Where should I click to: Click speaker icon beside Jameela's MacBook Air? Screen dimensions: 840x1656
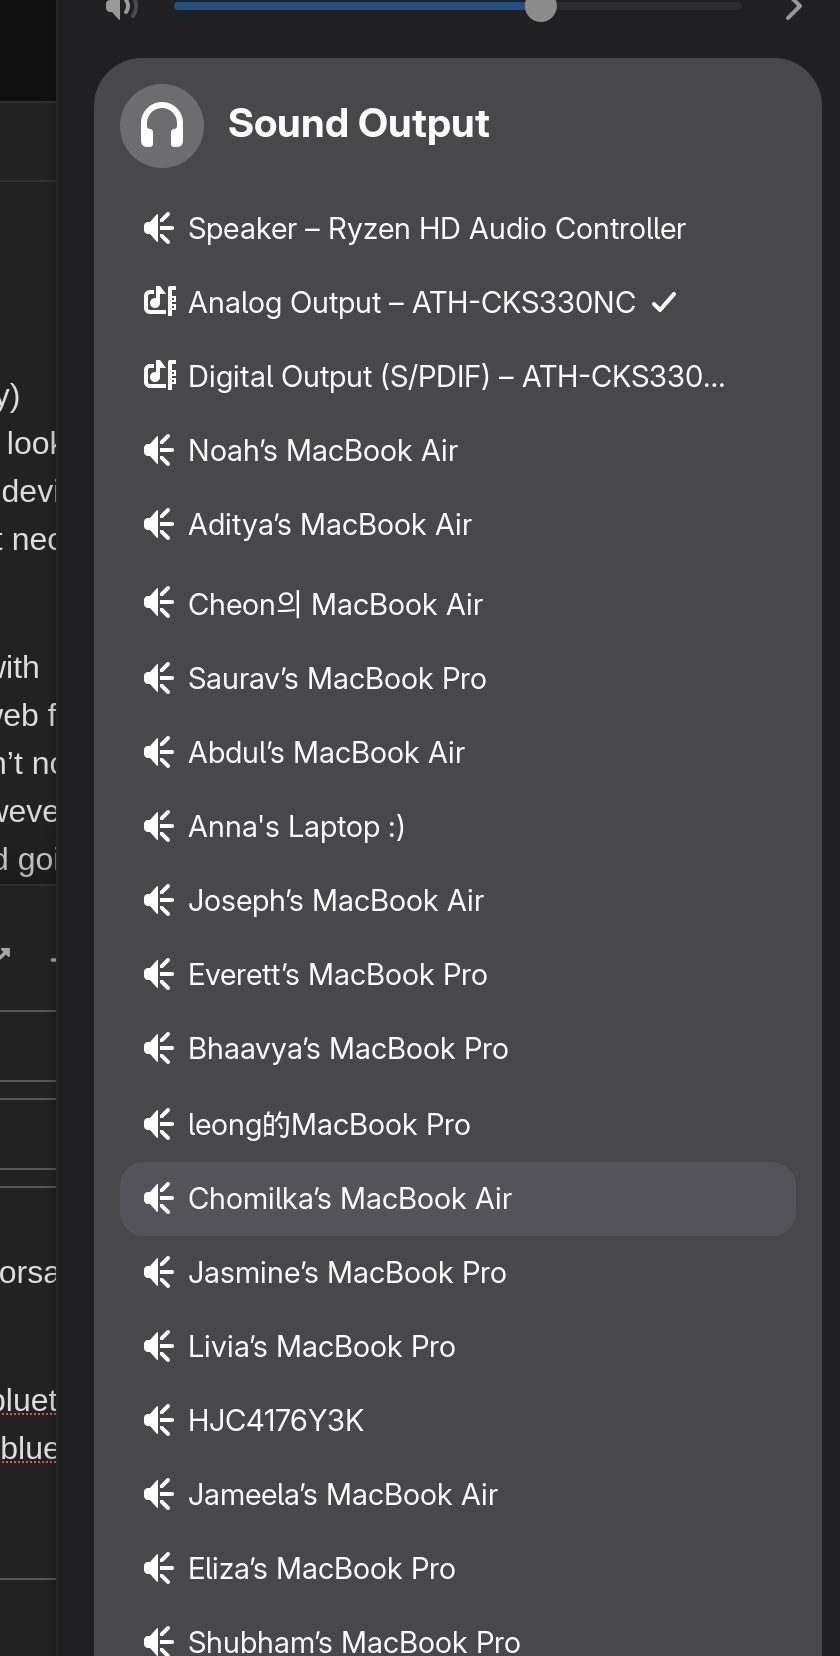(159, 1495)
